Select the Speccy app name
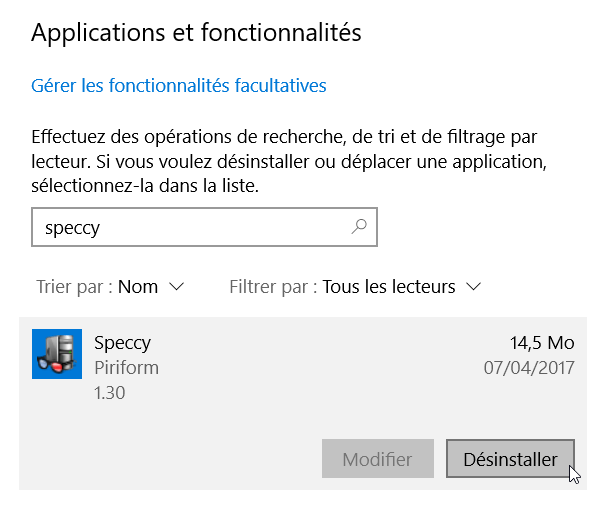Screen dimensions: 610x516 pos(122,343)
